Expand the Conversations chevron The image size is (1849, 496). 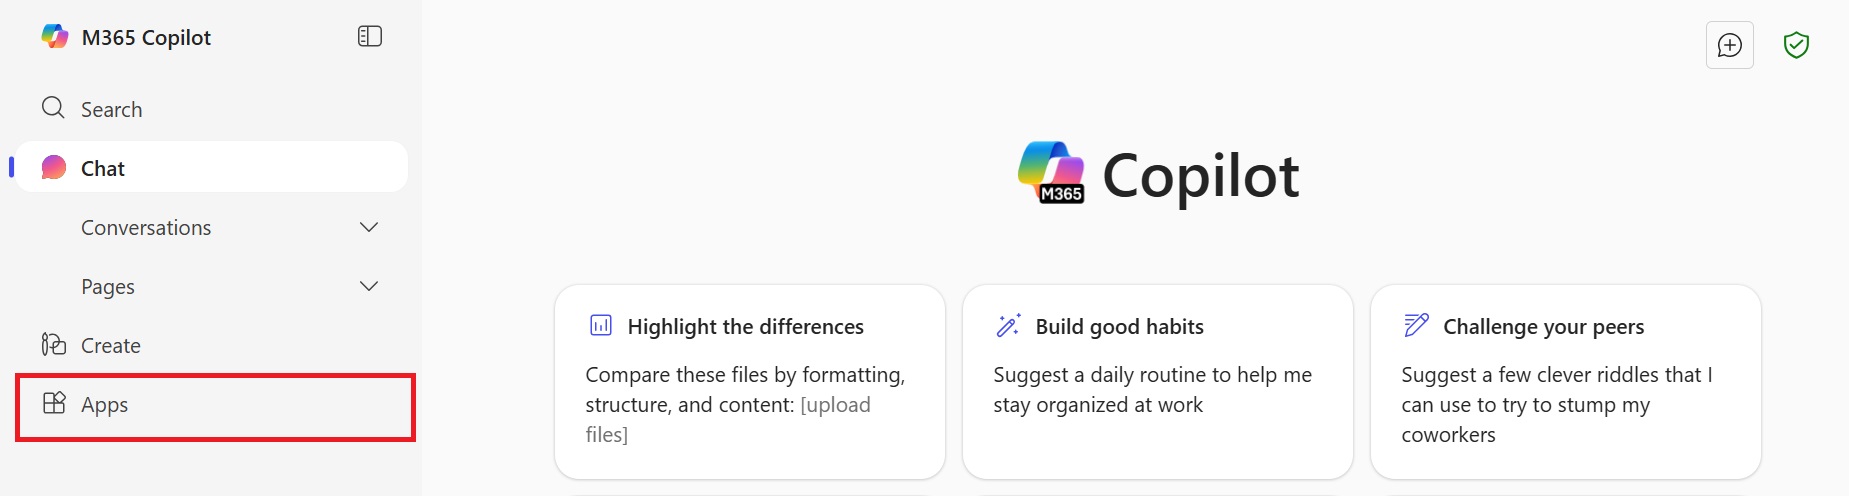[x=369, y=228]
